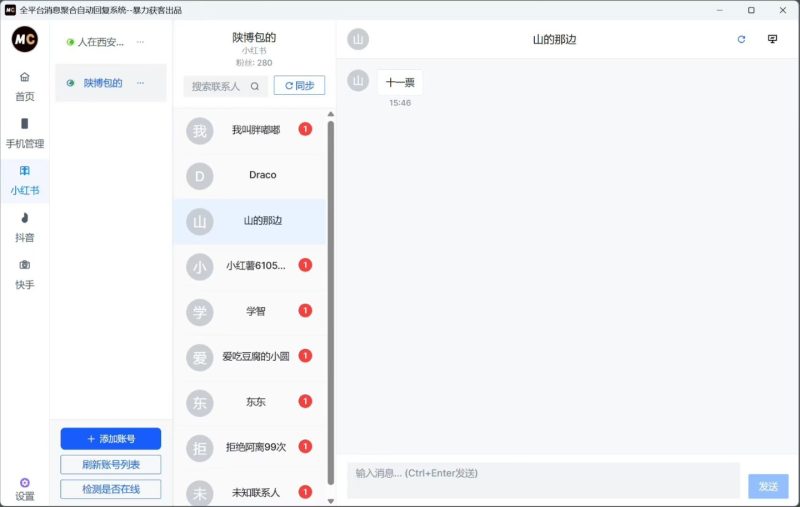The height and width of the screenshot is (507, 800).
Task: Click the contact search magnifier icon
Action: point(255,86)
